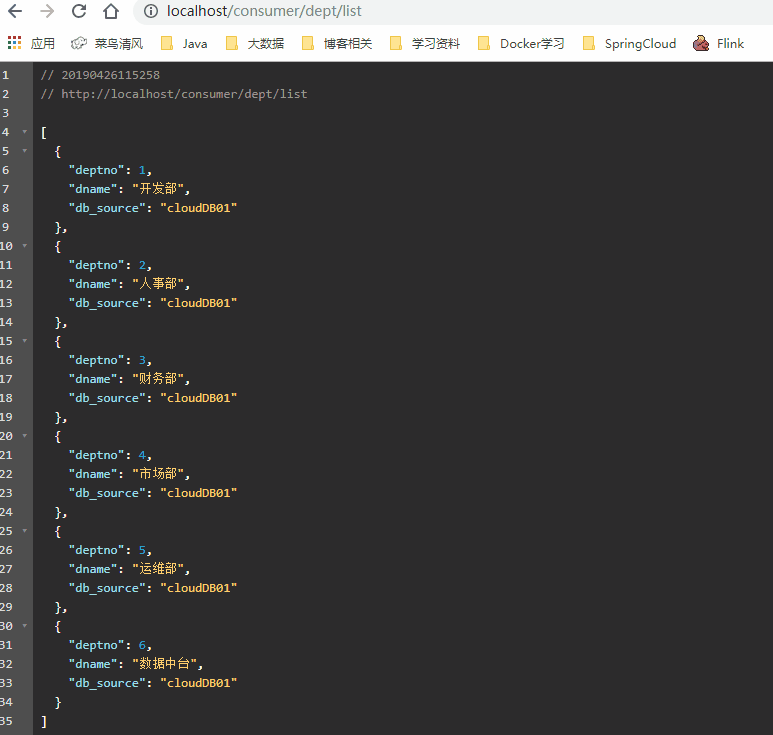
Task: Click the deptno value 3
Action: (142, 360)
